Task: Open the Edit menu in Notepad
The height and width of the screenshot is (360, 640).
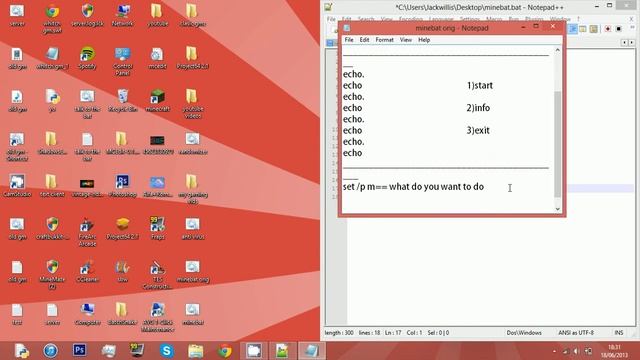Action: [364, 40]
